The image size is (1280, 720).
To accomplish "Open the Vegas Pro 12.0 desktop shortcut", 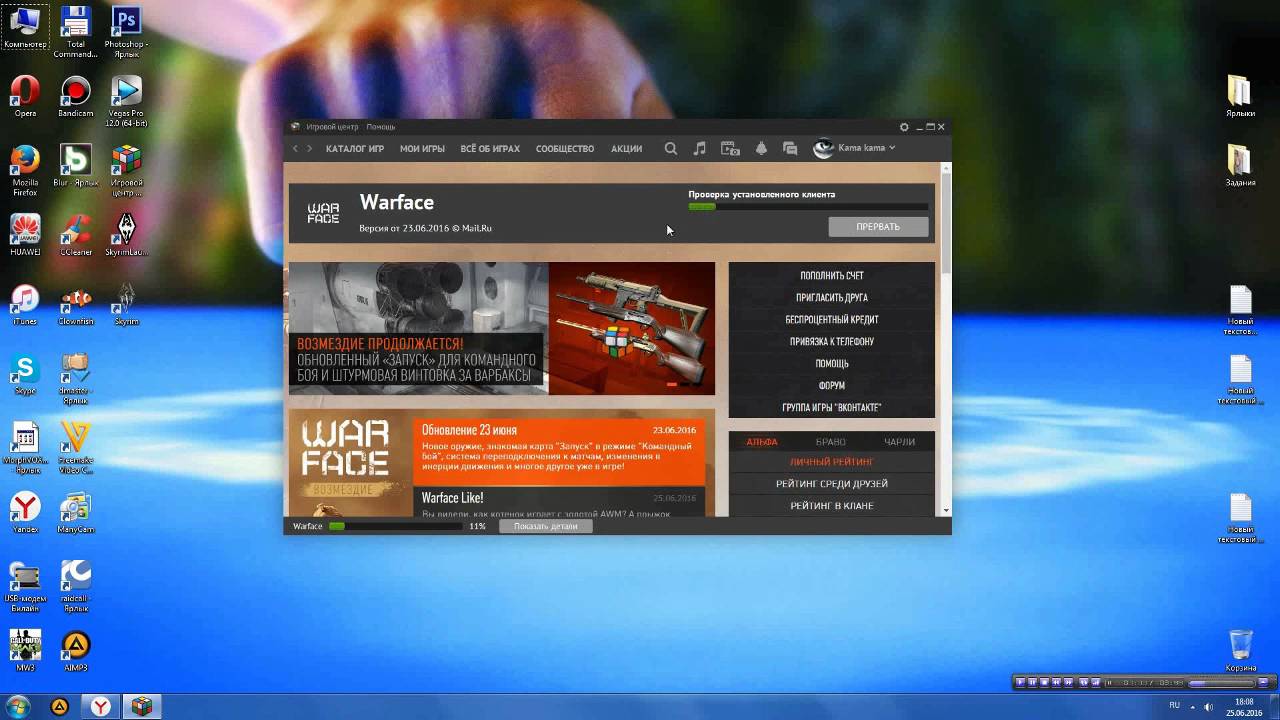I will click(x=126, y=102).
